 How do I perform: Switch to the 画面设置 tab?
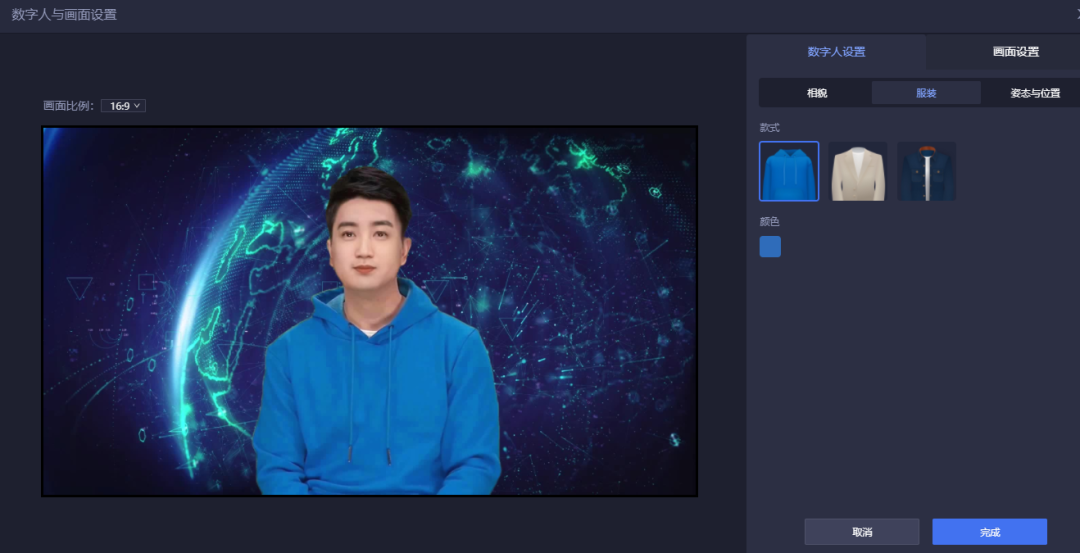1015,52
